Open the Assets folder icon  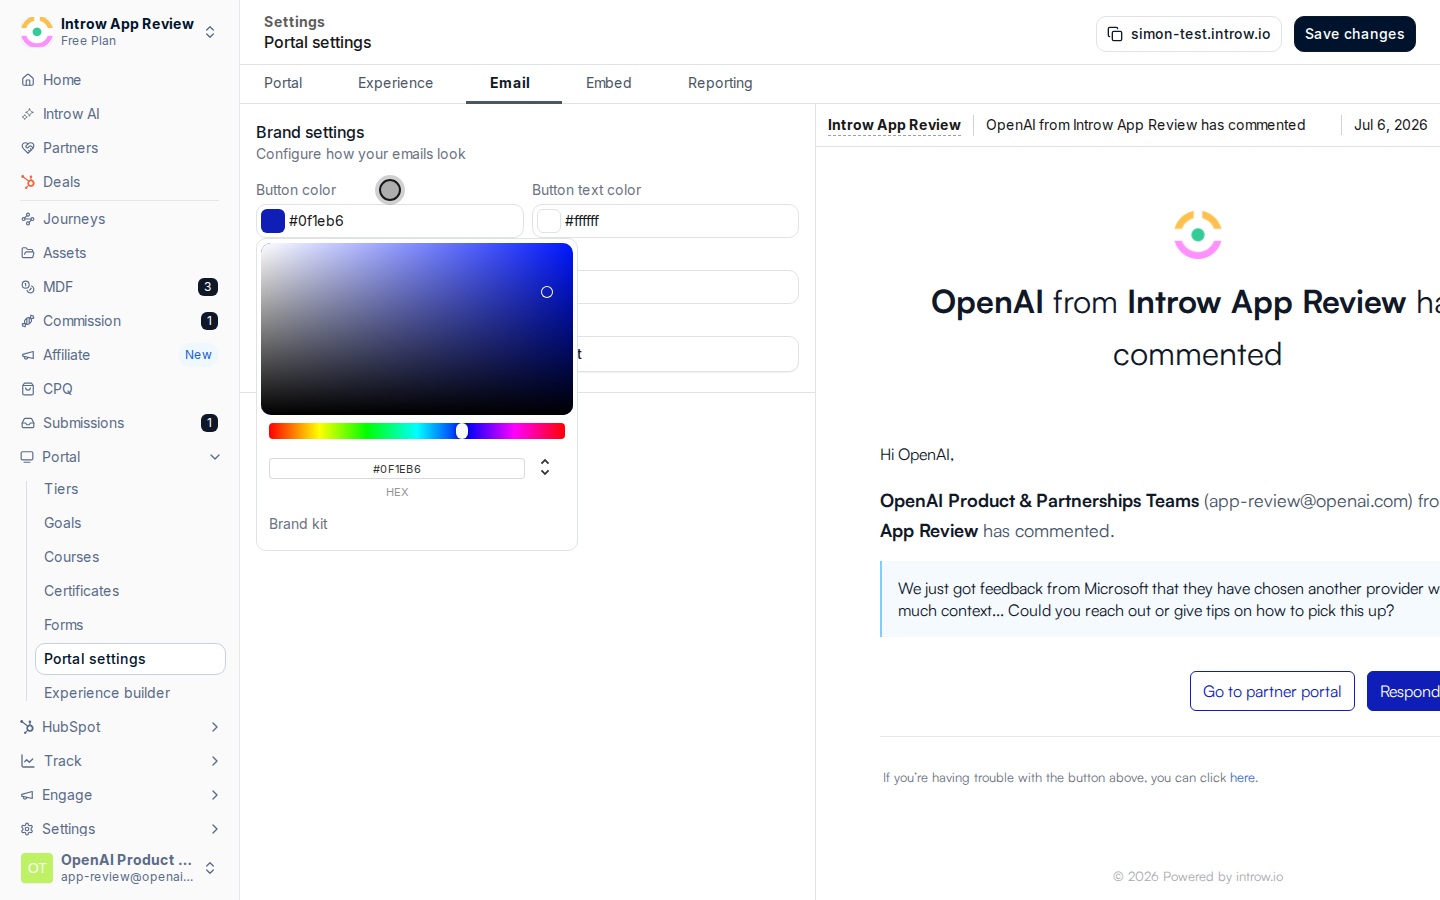[28, 253]
